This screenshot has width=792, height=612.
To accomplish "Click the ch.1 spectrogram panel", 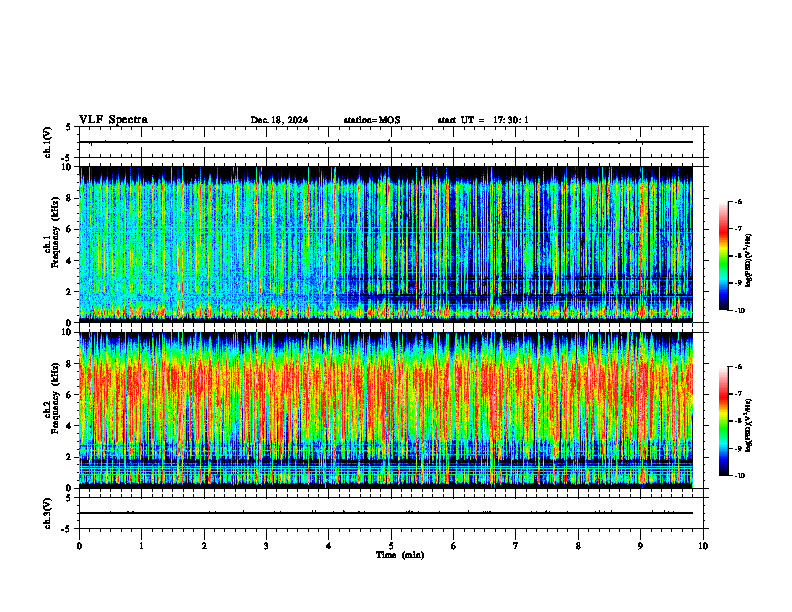I will coord(386,244).
